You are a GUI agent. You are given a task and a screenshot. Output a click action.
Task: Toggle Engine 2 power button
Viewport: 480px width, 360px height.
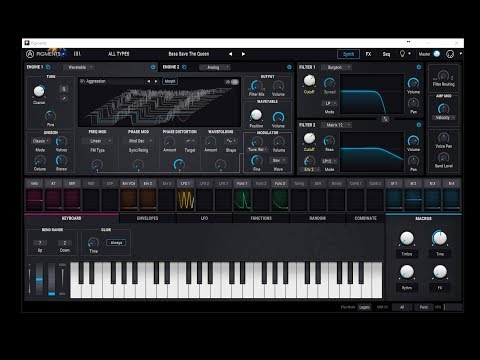coord(289,67)
